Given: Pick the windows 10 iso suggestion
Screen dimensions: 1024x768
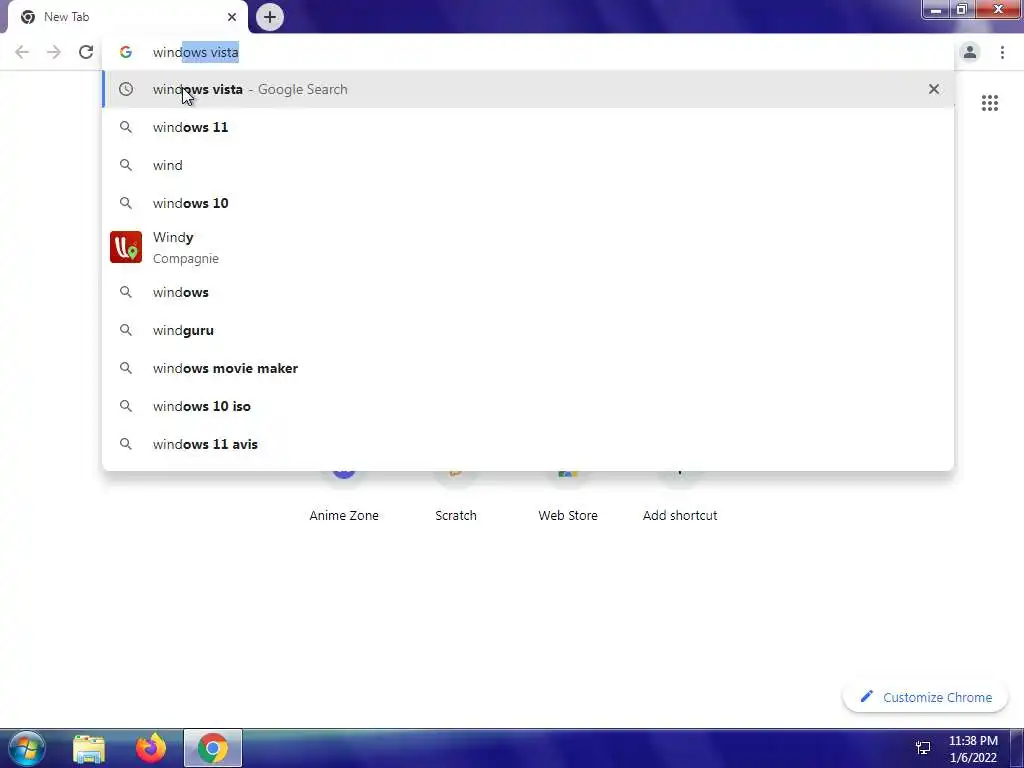Looking at the screenshot, I should point(528,406).
